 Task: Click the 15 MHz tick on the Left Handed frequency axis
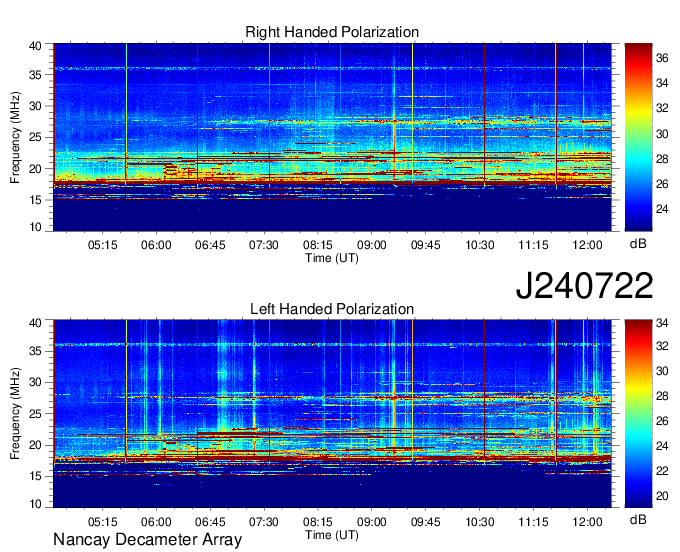pyautogui.click(x=35, y=476)
